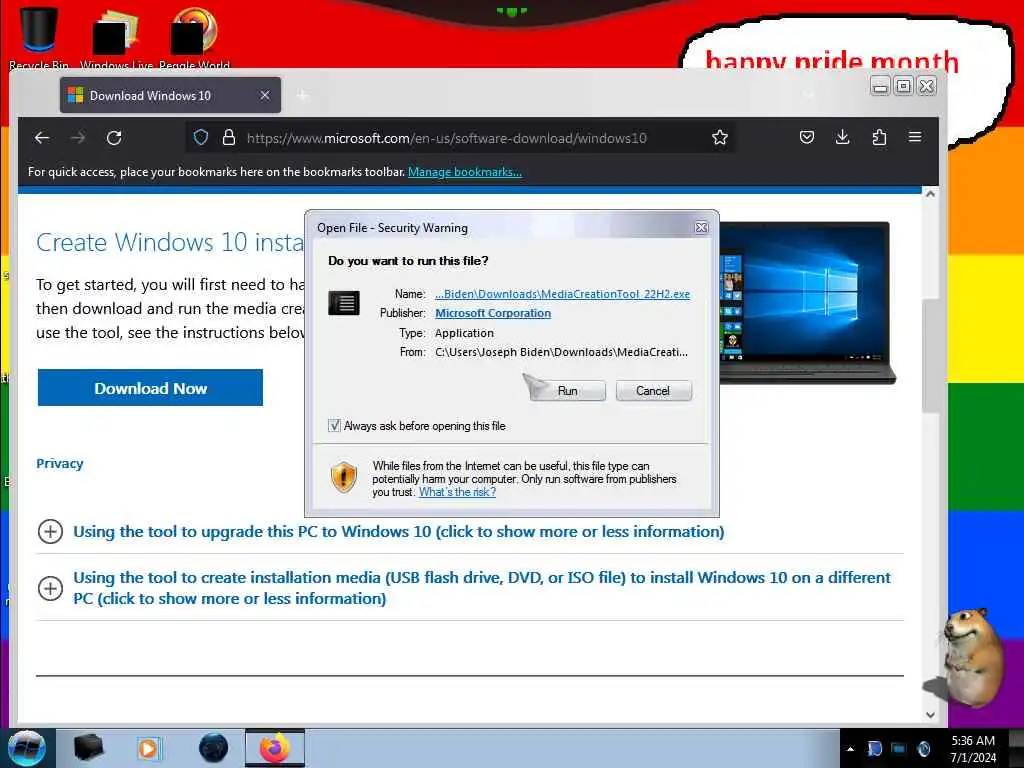Screen dimensions: 1024x768
Task: Click the security shield warning icon
Action: 344,477
